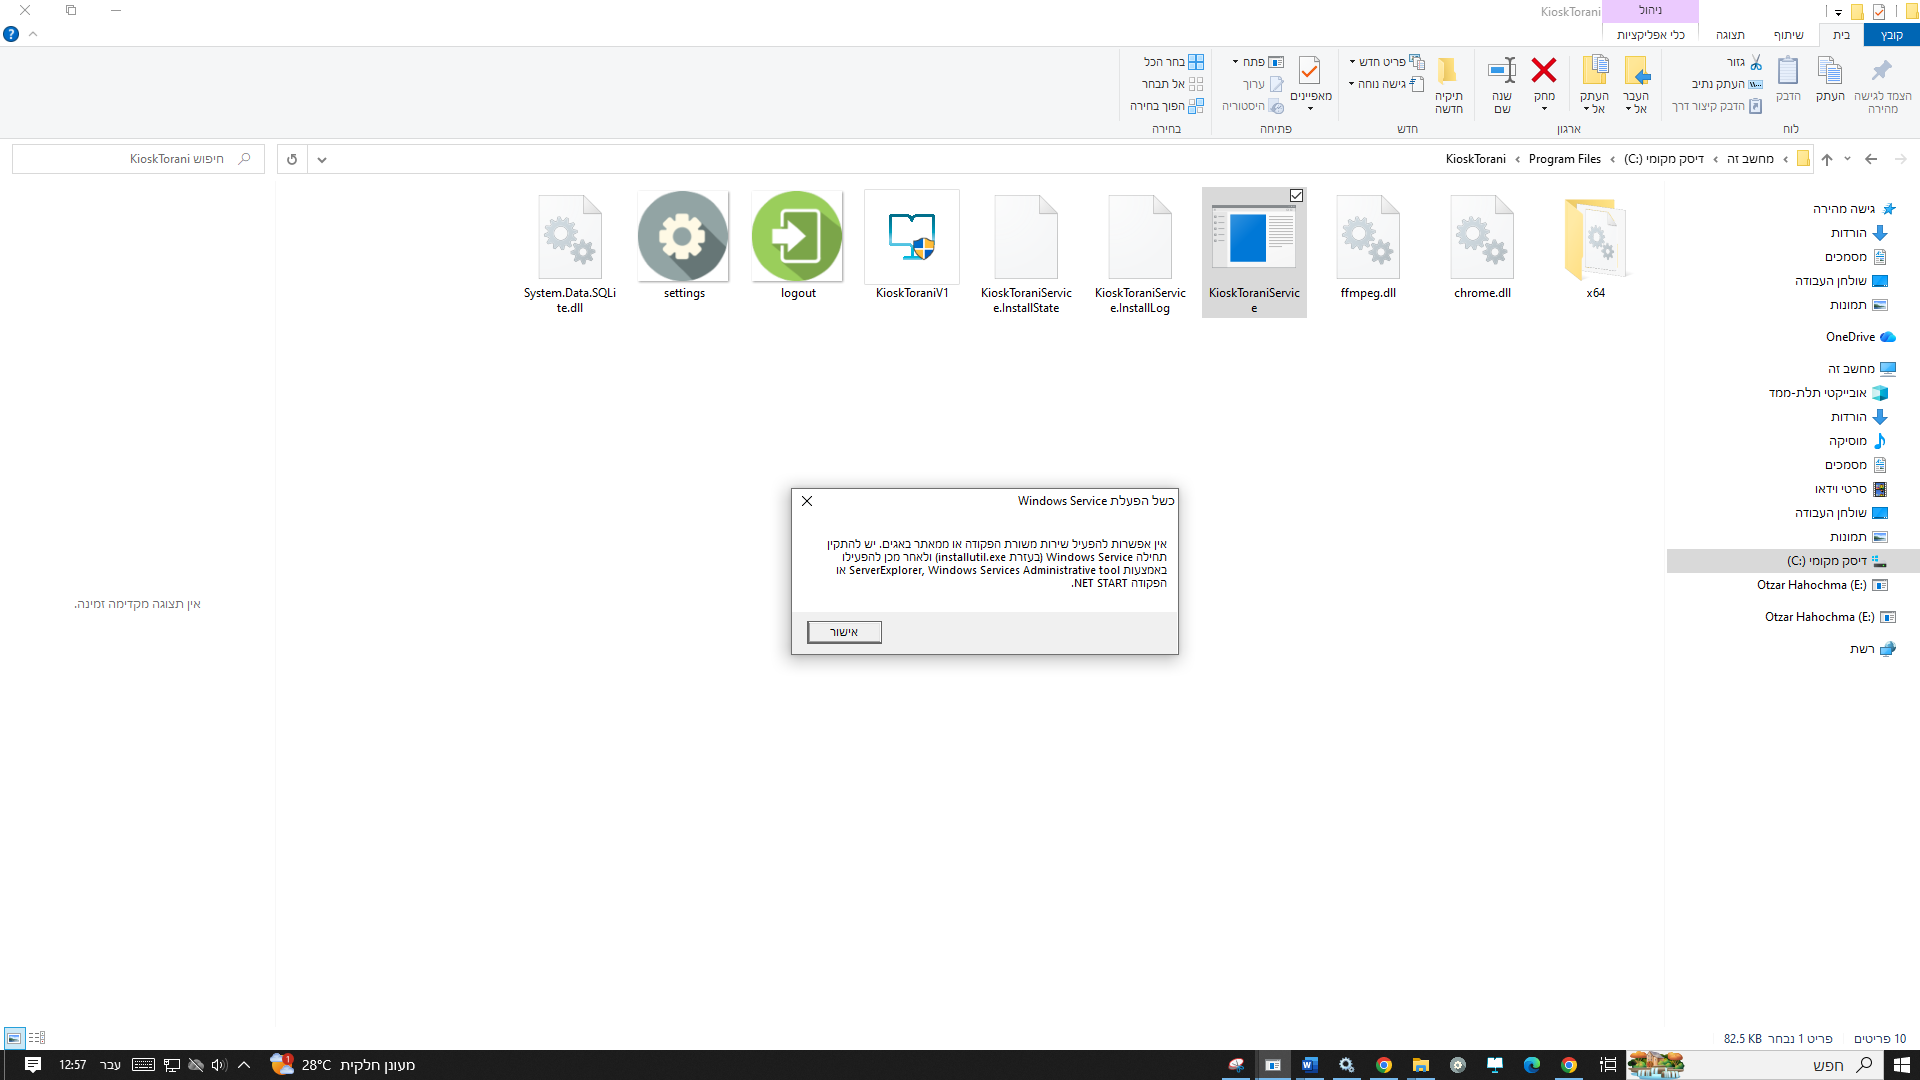The image size is (1920, 1080).
Task: Open the כלי אפליקציות (Application Tools) tab
Action: point(1650,35)
